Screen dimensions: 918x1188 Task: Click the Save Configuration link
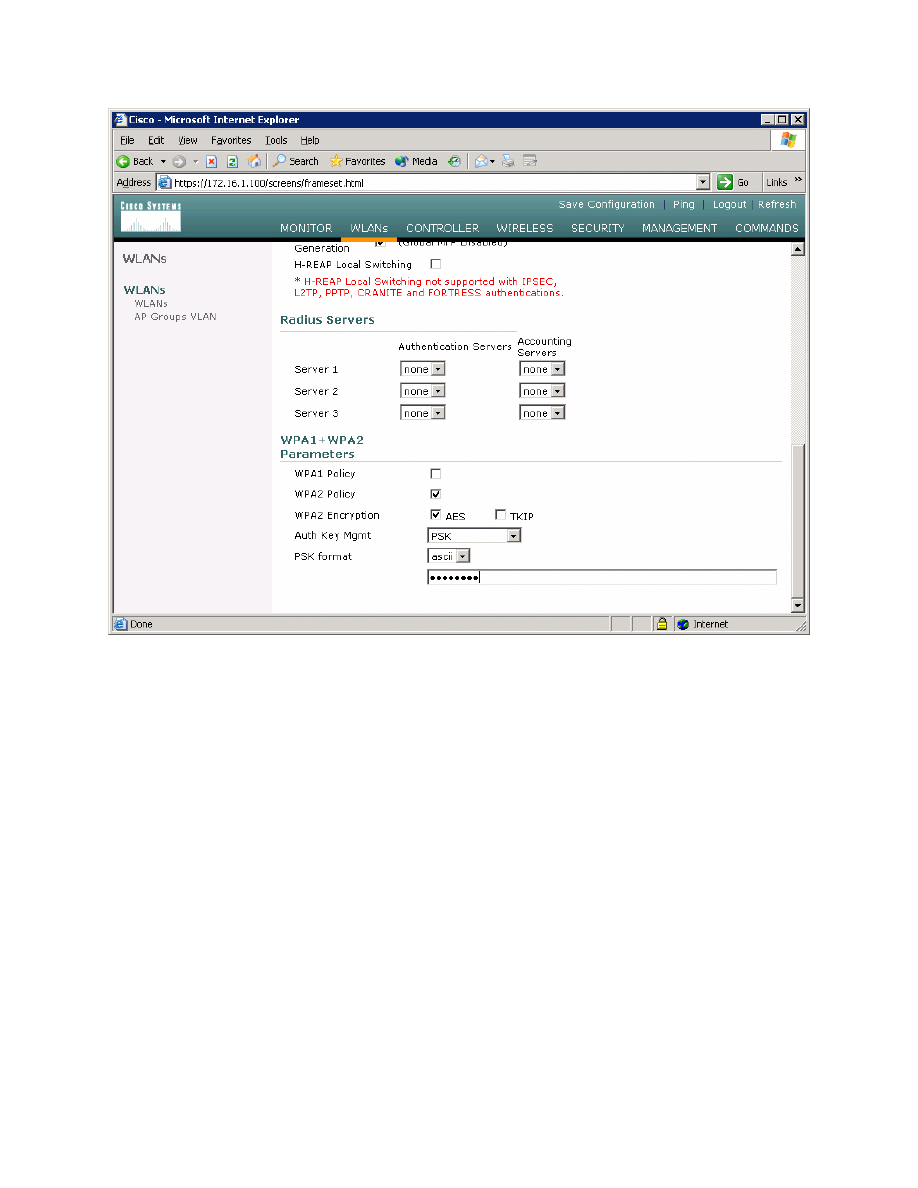pyautogui.click(x=606, y=204)
